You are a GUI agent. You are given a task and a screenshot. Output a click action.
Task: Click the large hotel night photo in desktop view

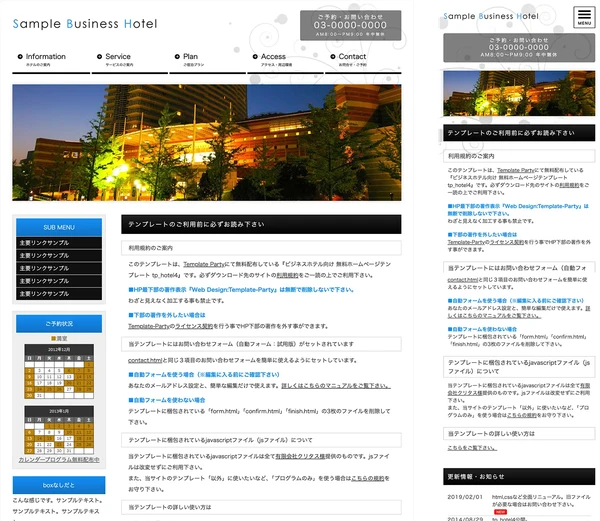click(x=207, y=142)
